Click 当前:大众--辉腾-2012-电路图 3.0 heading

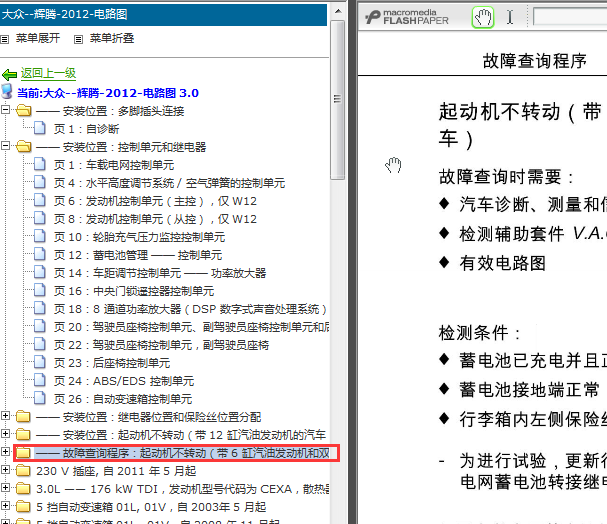tap(108, 93)
